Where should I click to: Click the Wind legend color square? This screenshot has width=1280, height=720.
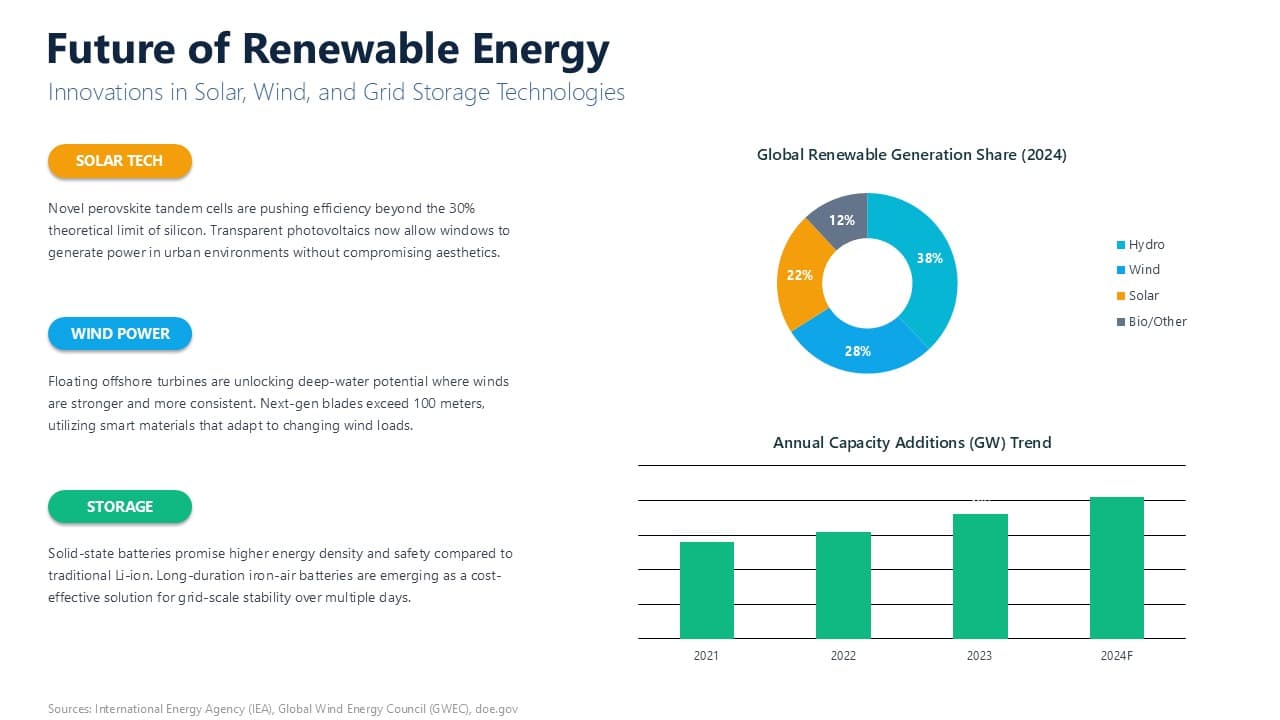point(1120,269)
